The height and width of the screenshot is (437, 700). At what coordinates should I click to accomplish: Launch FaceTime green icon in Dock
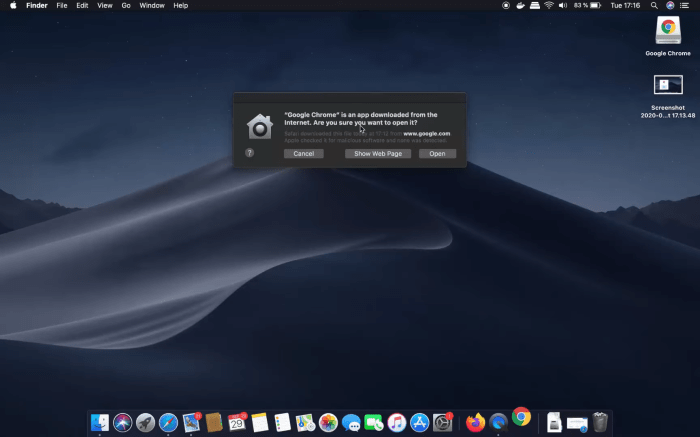[374, 422]
